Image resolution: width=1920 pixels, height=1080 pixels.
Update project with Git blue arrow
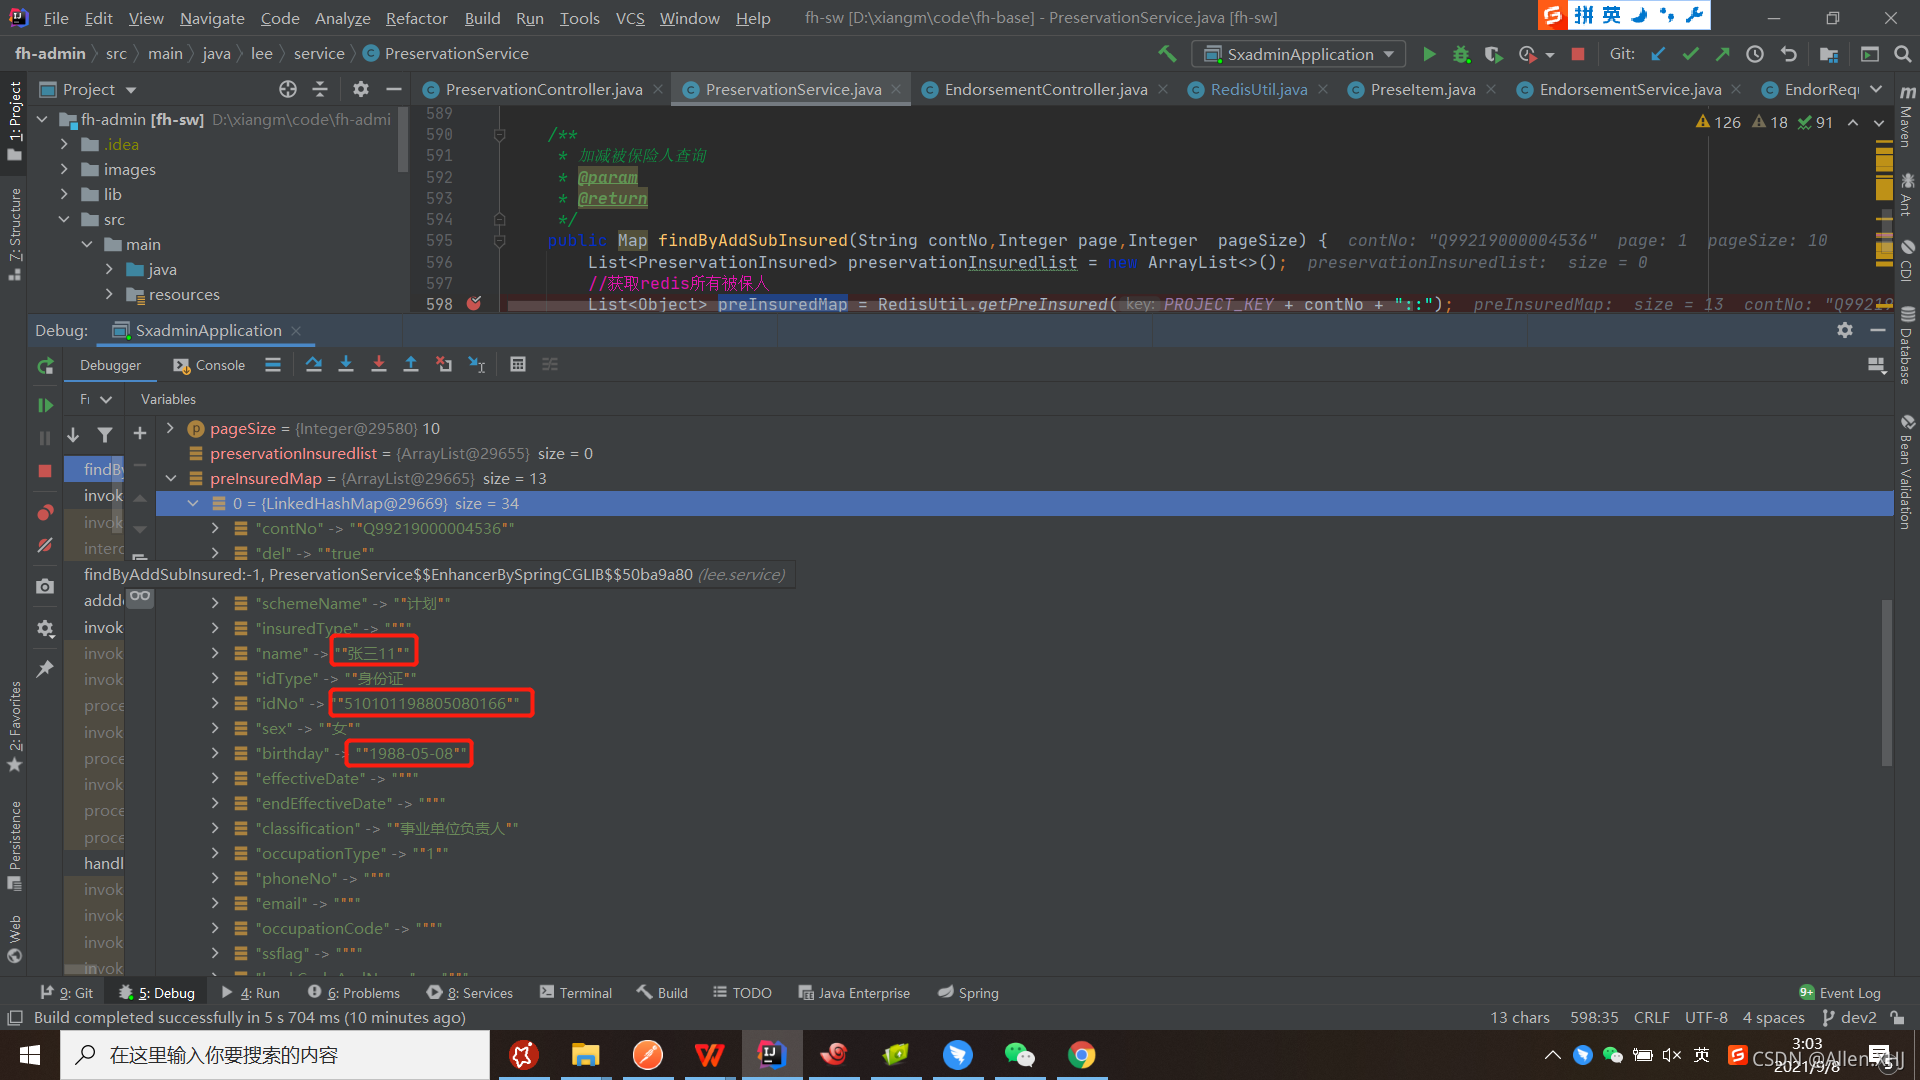point(1658,54)
